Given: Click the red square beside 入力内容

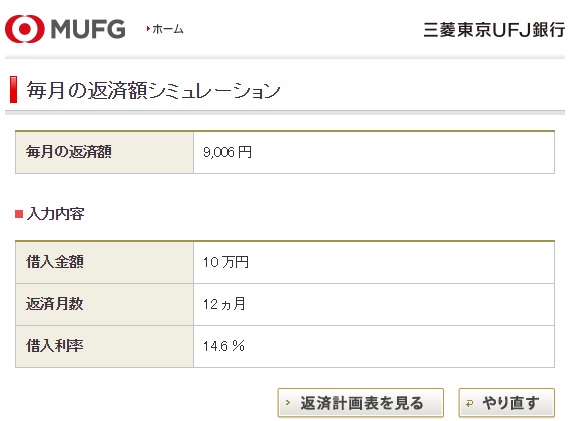Looking at the screenshot, I should coord(19,214).
